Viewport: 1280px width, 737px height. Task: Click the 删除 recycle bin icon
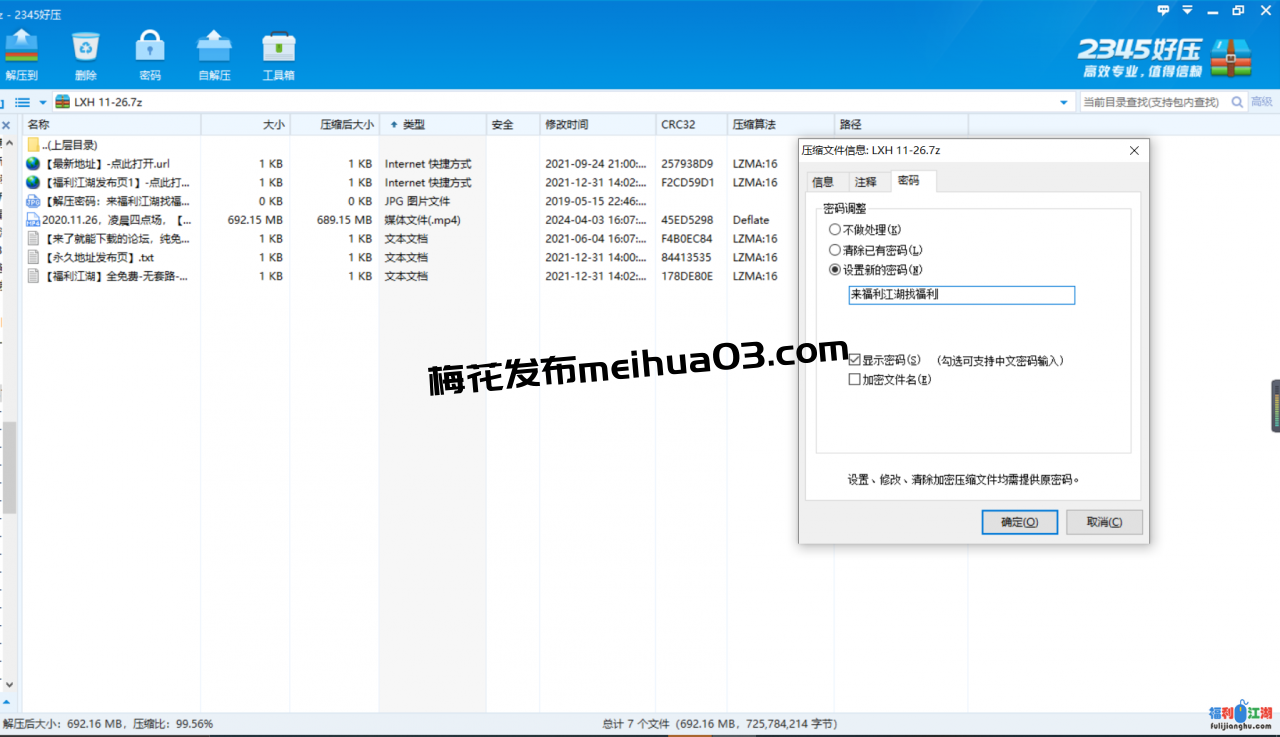(x=86, y=53)
